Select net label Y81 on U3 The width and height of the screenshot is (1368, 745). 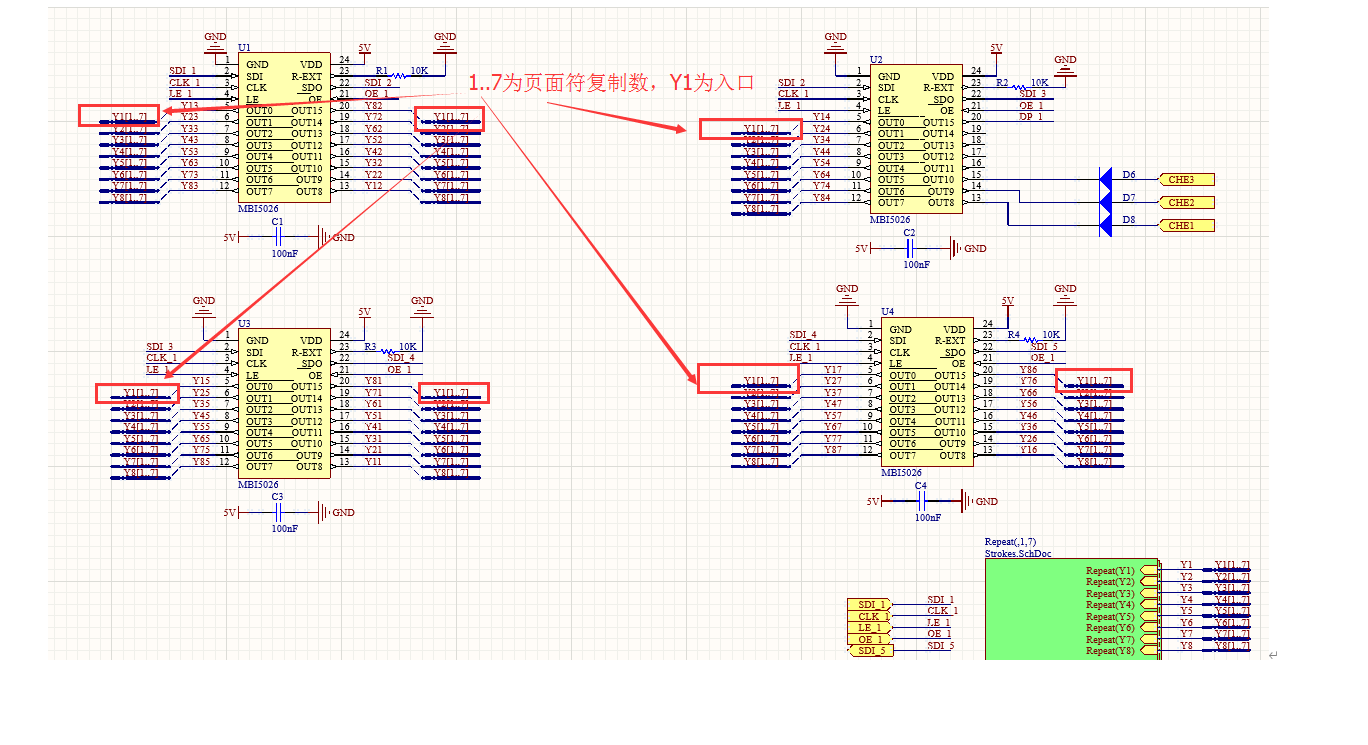point(373,381)
